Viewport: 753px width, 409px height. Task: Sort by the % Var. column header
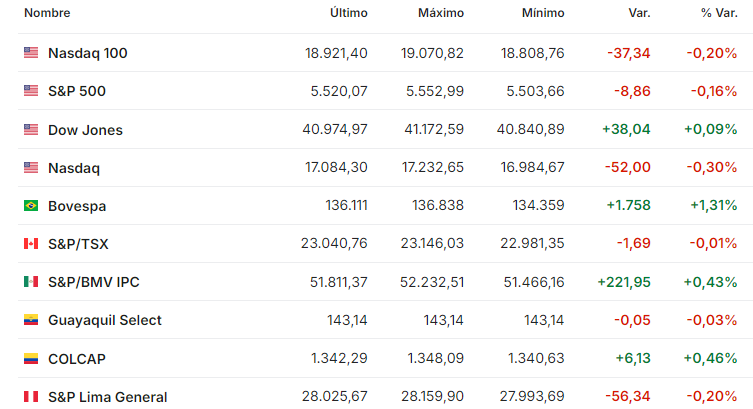click(719, 13)
